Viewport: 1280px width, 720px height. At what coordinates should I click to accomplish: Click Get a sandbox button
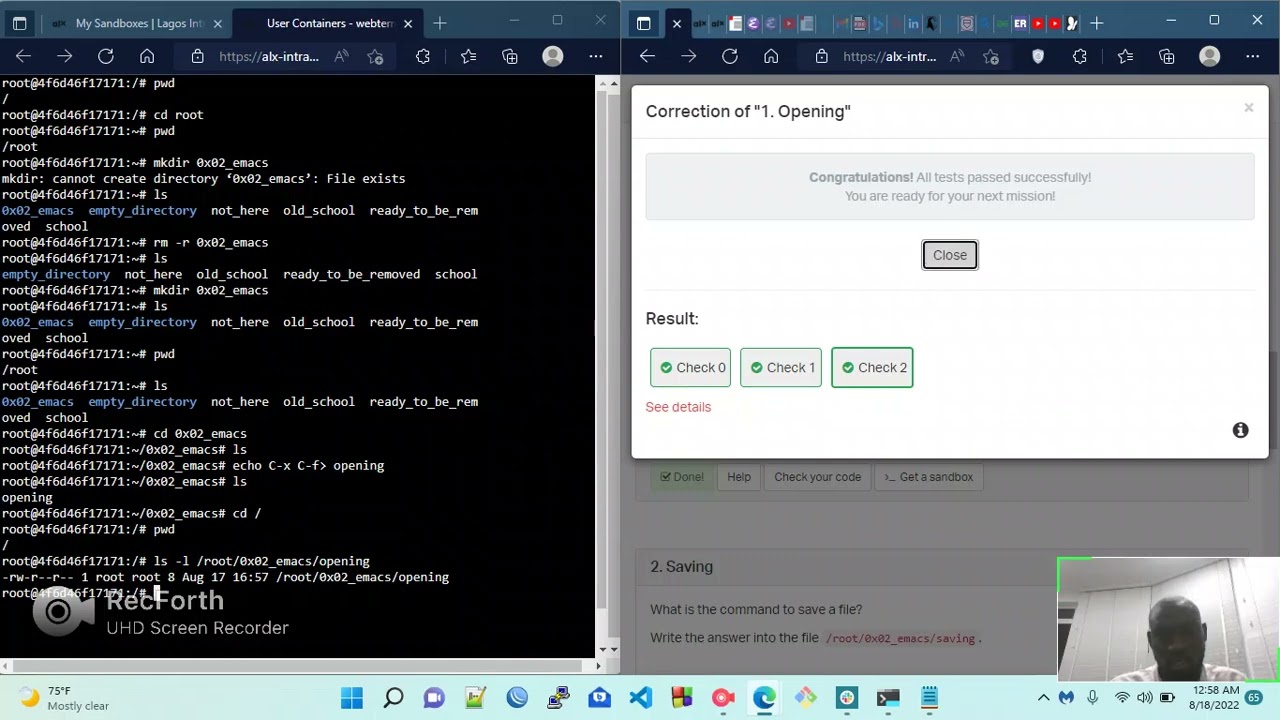pos(928,477)
